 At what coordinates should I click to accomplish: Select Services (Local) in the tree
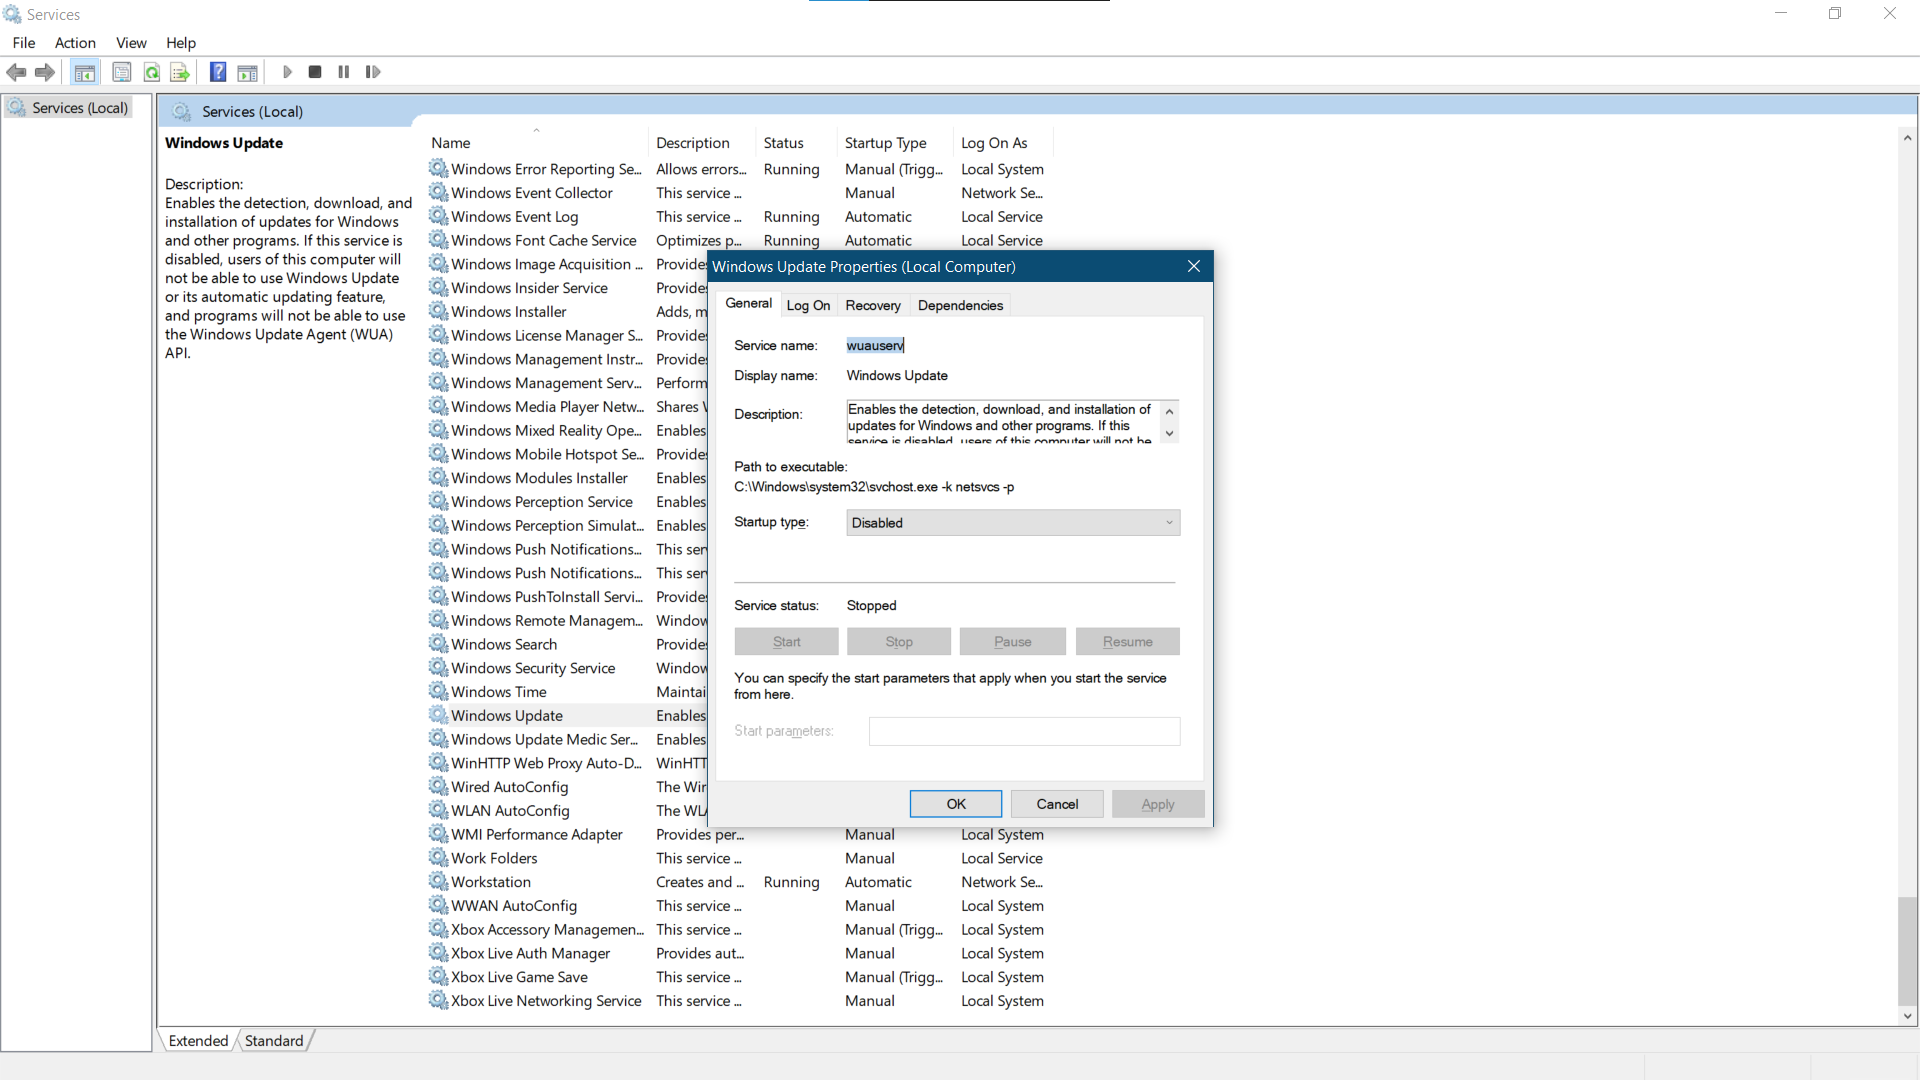[80, 108]
